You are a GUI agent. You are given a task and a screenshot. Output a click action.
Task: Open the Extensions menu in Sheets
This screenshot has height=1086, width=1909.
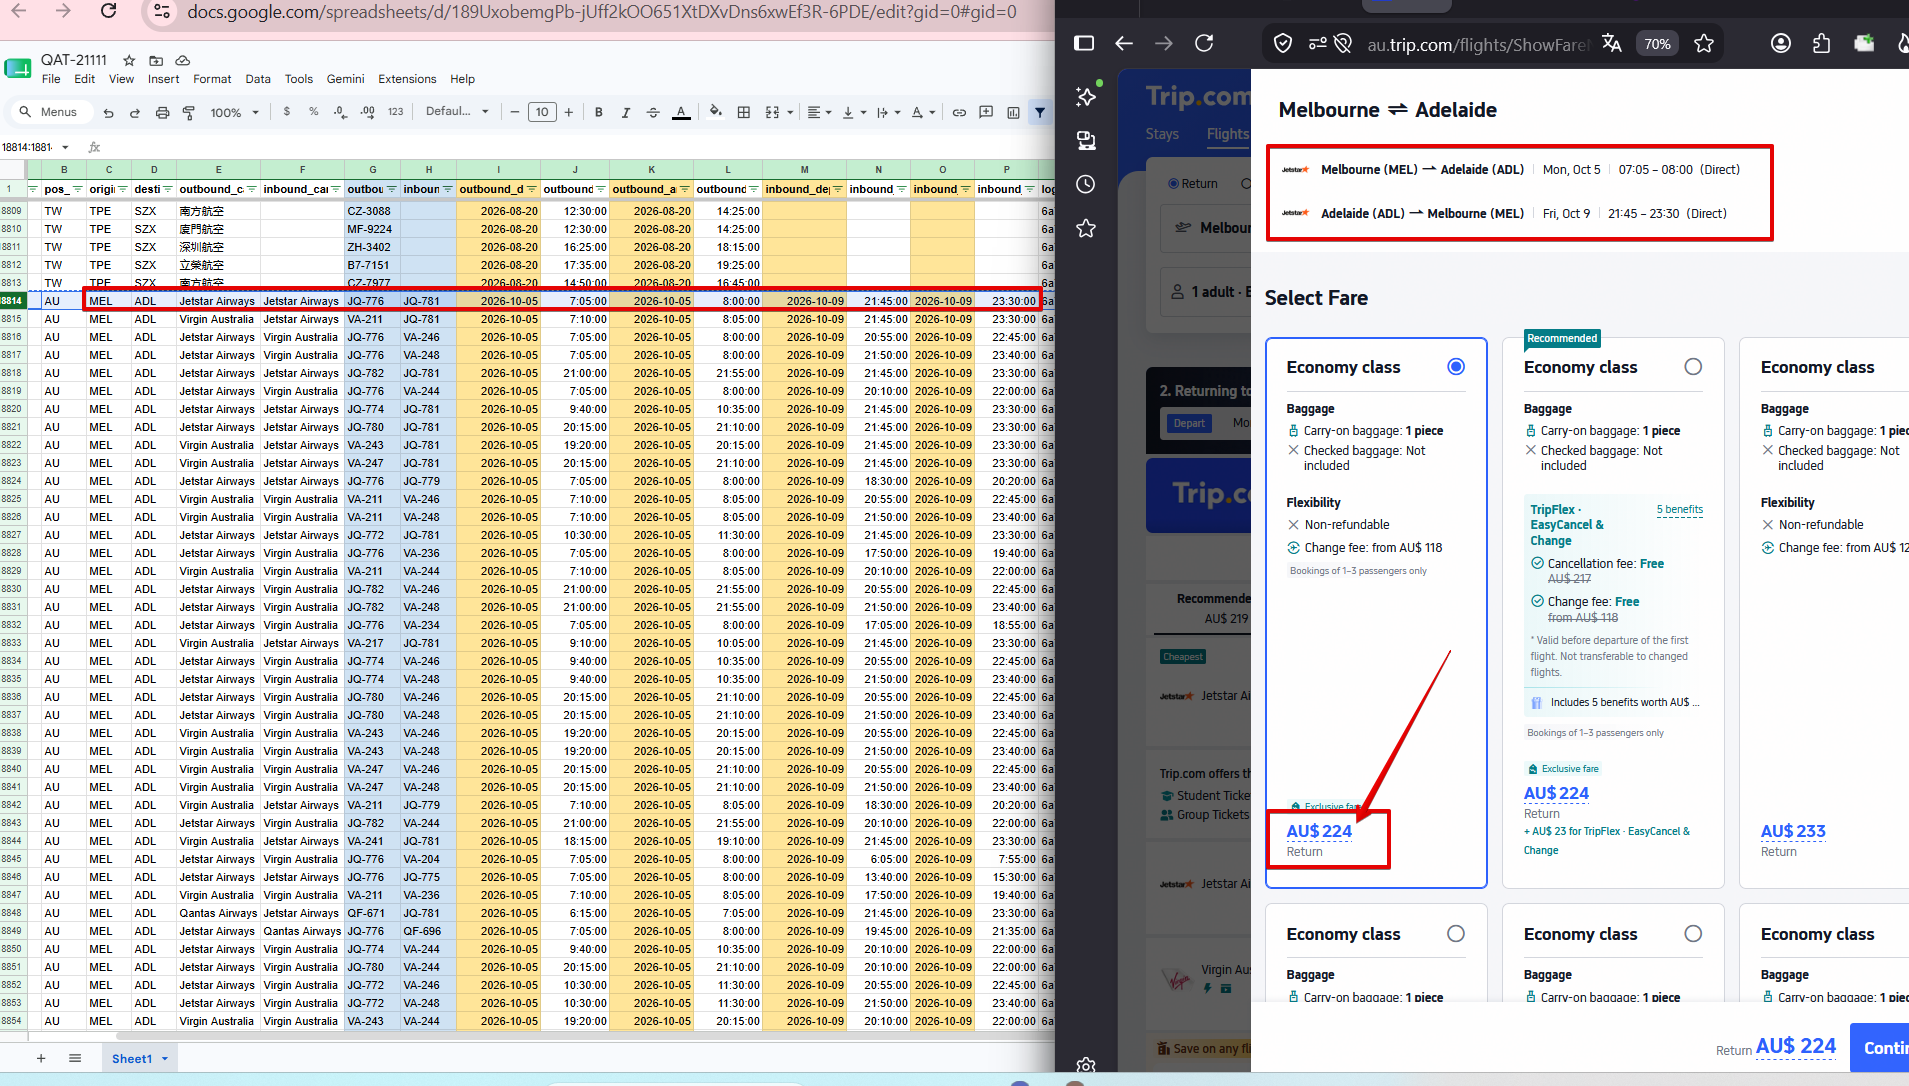(x=407, y=79)
